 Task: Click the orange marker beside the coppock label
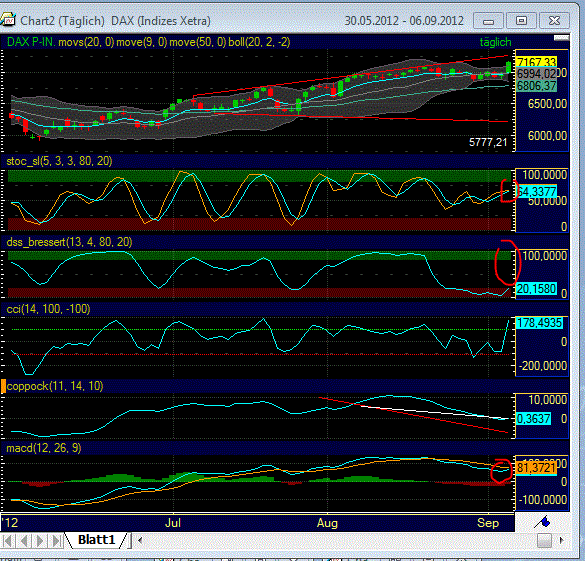pyautogui.click(x=3, y=386)
